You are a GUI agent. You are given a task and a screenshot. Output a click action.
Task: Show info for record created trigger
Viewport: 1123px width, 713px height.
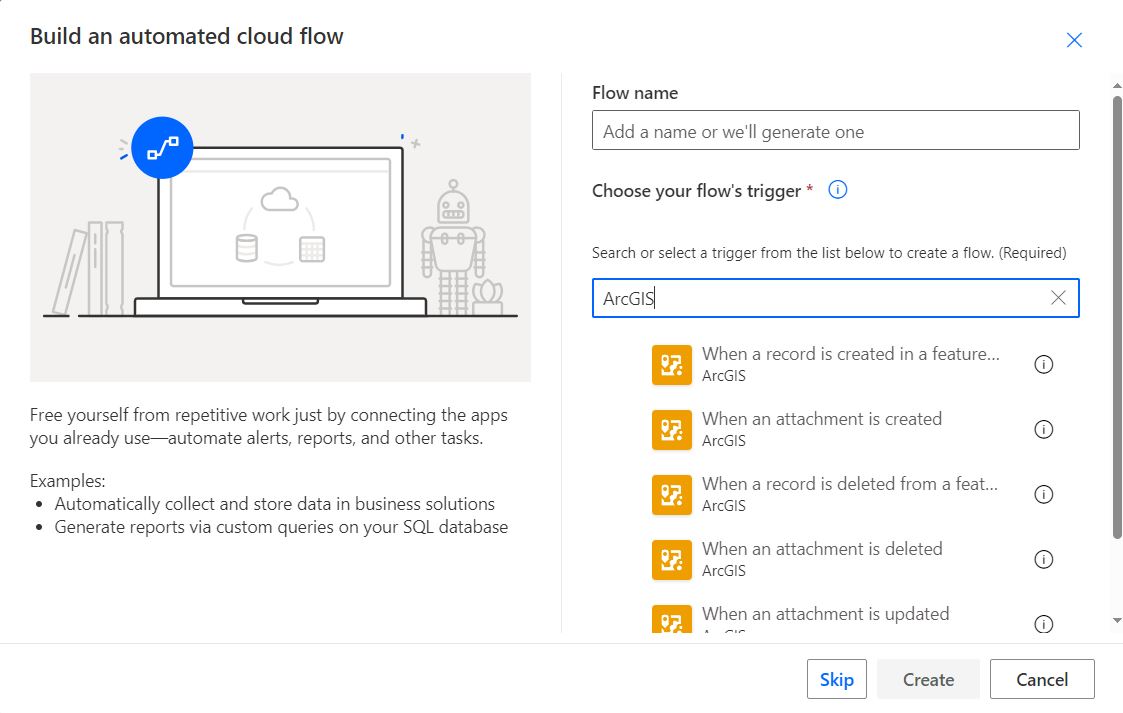[1044, 364]
